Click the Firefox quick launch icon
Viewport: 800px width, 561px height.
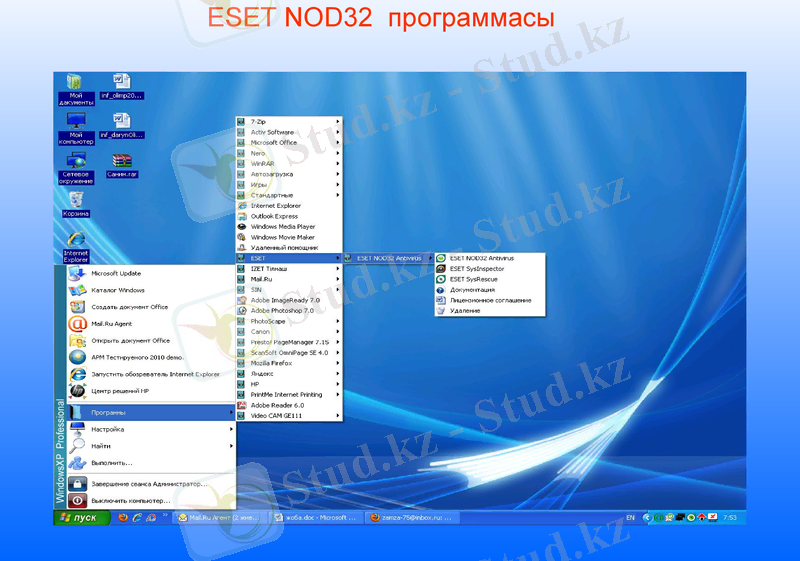coord(123,517)
